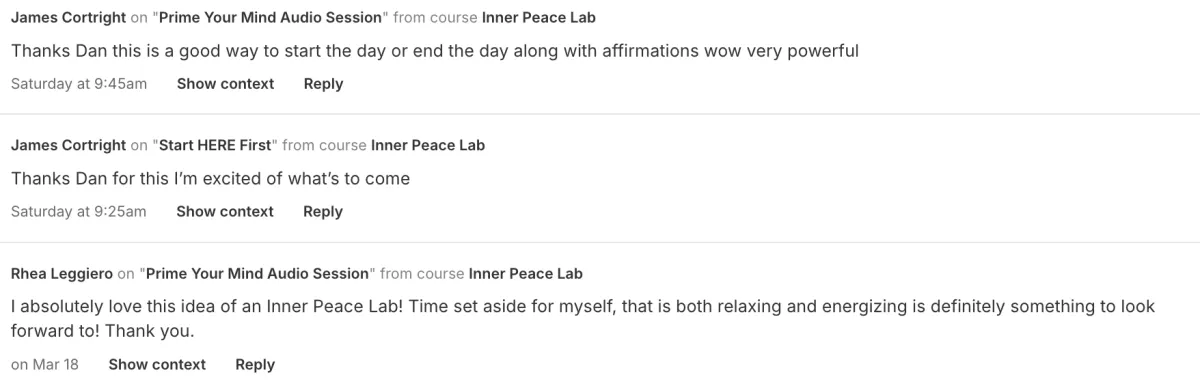Open James Cortright's name on Start HERE First comment
Viewport: 1200px width, 388px height.
coord(69,145)
